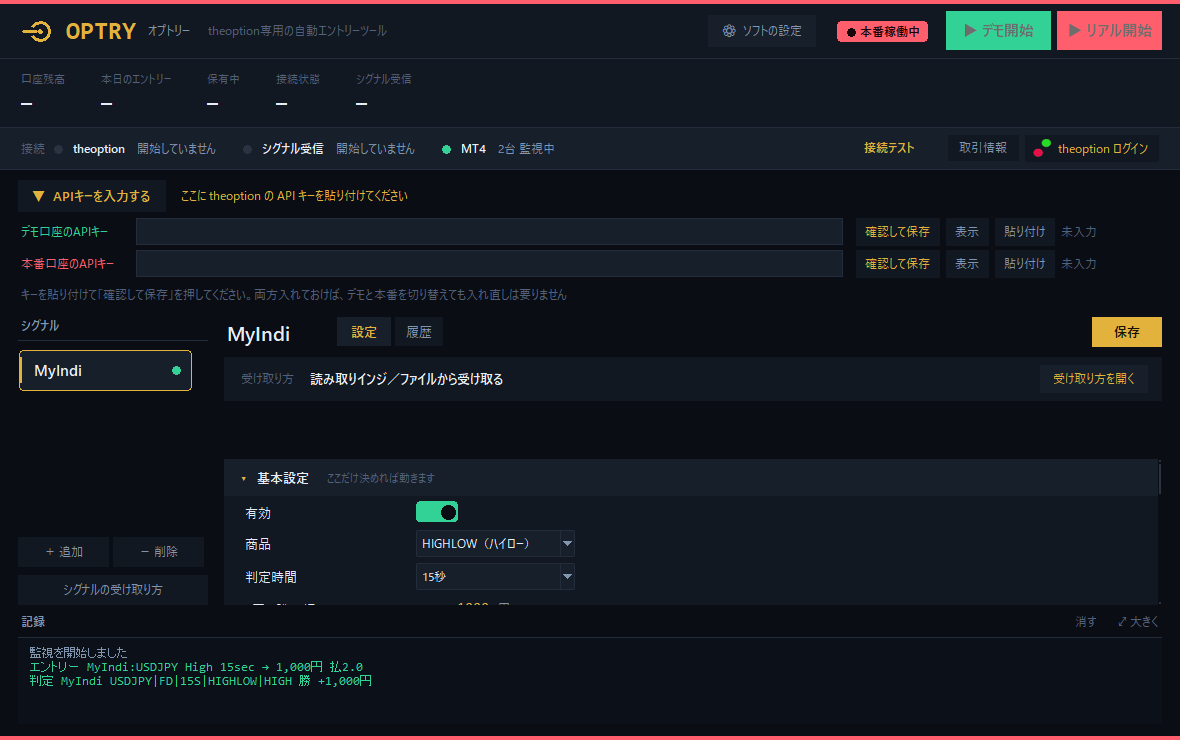The height and width of the screenshot is (740, 1180).
Task: Click the 読み取りインジ／ファイルから受け取る text
Action: coord(406,379)
